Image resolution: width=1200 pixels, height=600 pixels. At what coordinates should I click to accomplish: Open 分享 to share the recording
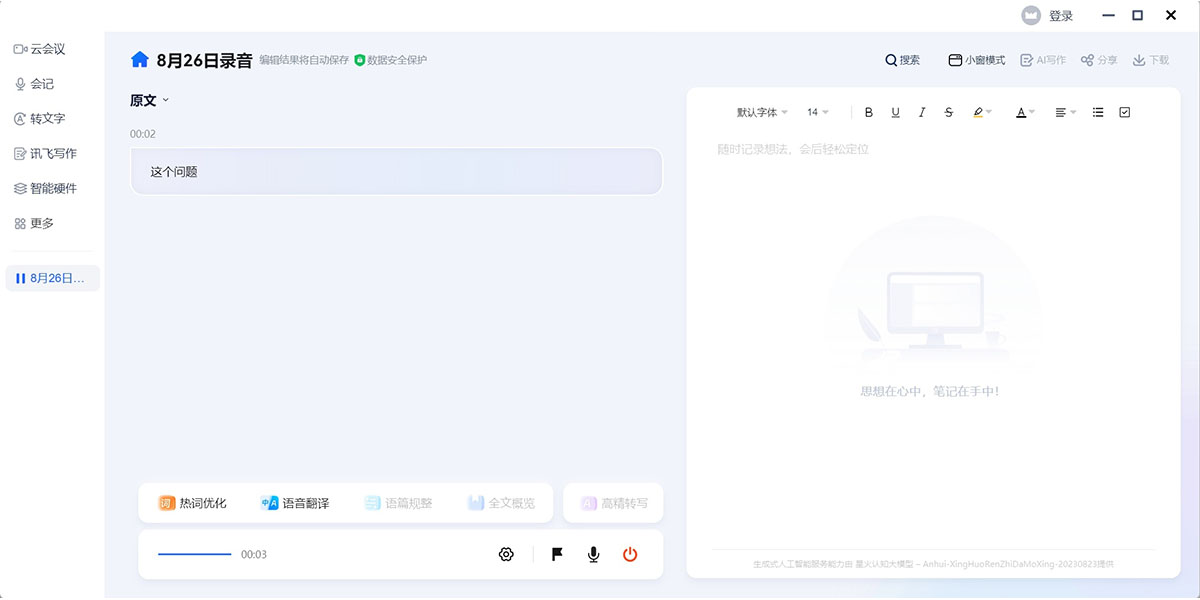(1099, 59)
